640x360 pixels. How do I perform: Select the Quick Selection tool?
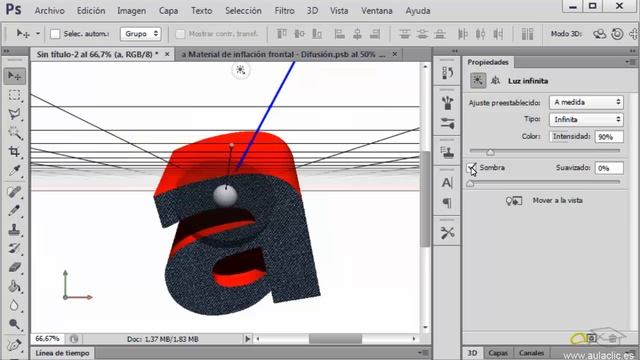click(x=15, y=133)
